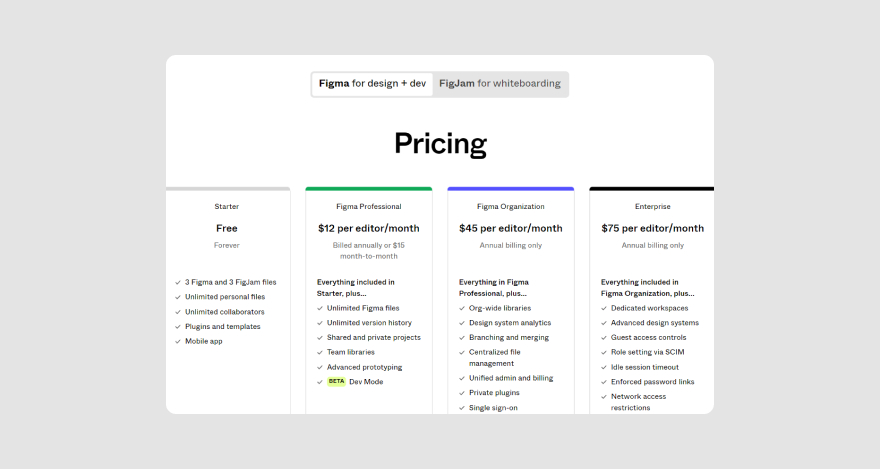This screenshot has height=469, width=880.
Task: Click 'Guest access controls' feature
Action: pos(648,337)
